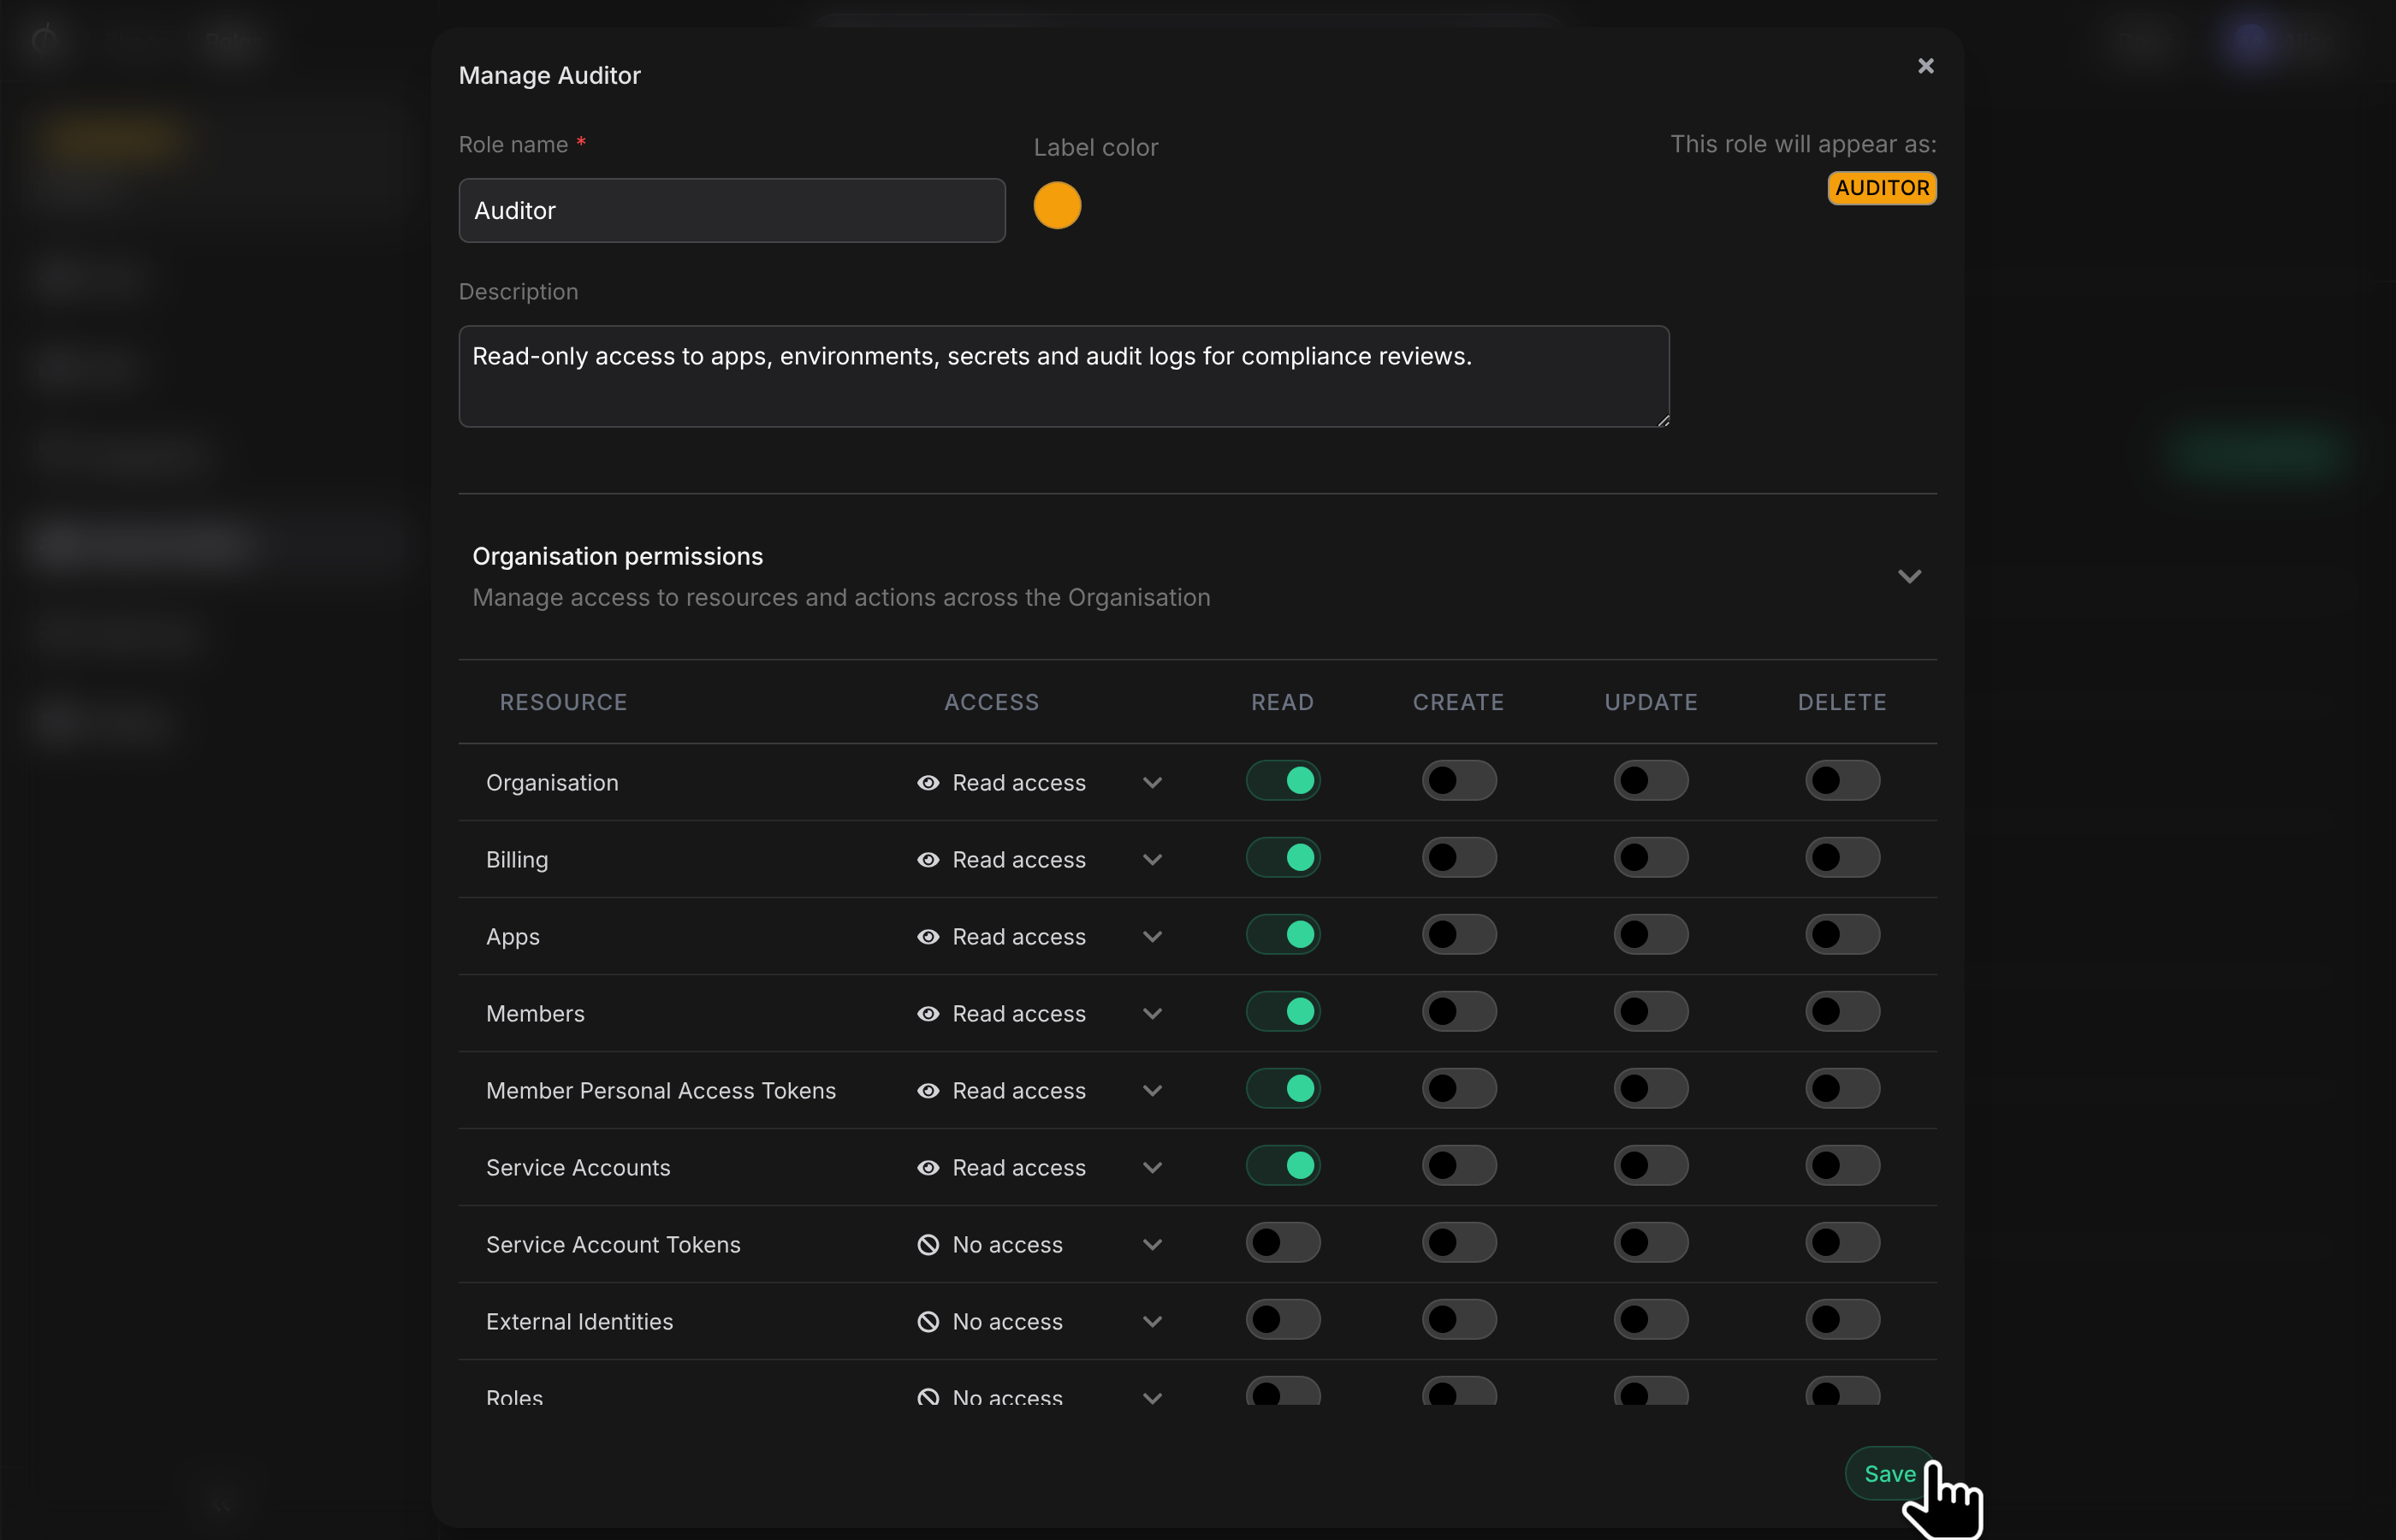2396x1540 pixels.
Task: Open access dropdown for Service Accounts
Action: (1152, 1168)
